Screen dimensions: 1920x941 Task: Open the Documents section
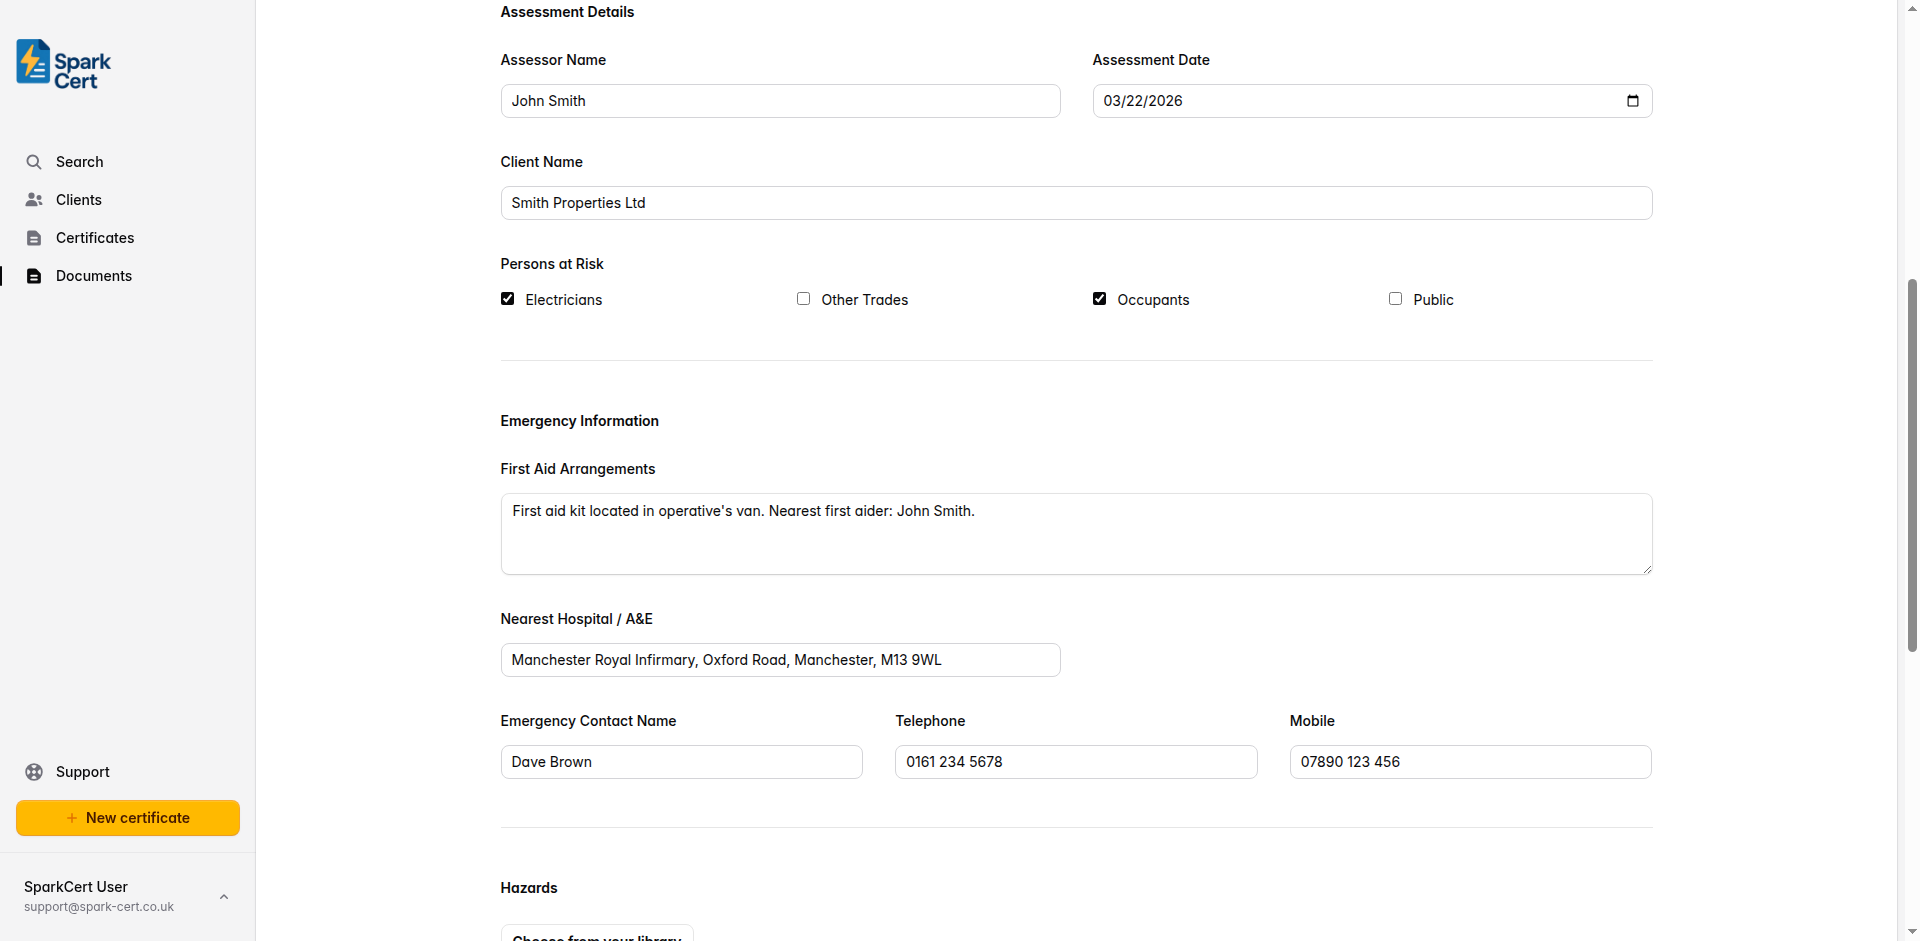coord(93,275)
